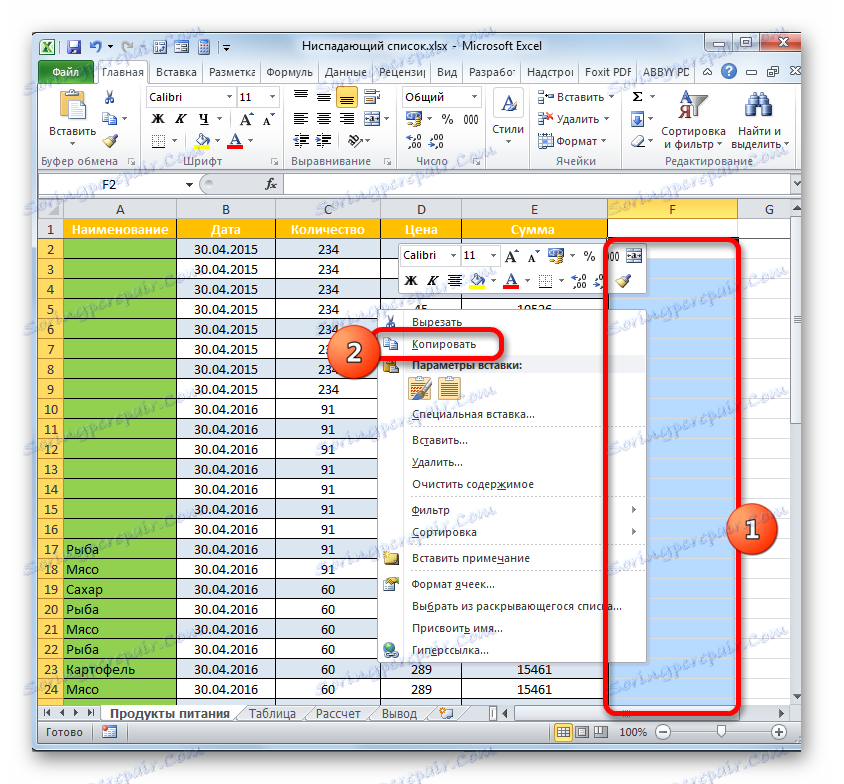Viewport: 844px width, 784px height.
Task: Click the mini toolbar format painter brush
Action: pyautogui.click(x=623, y=280)
